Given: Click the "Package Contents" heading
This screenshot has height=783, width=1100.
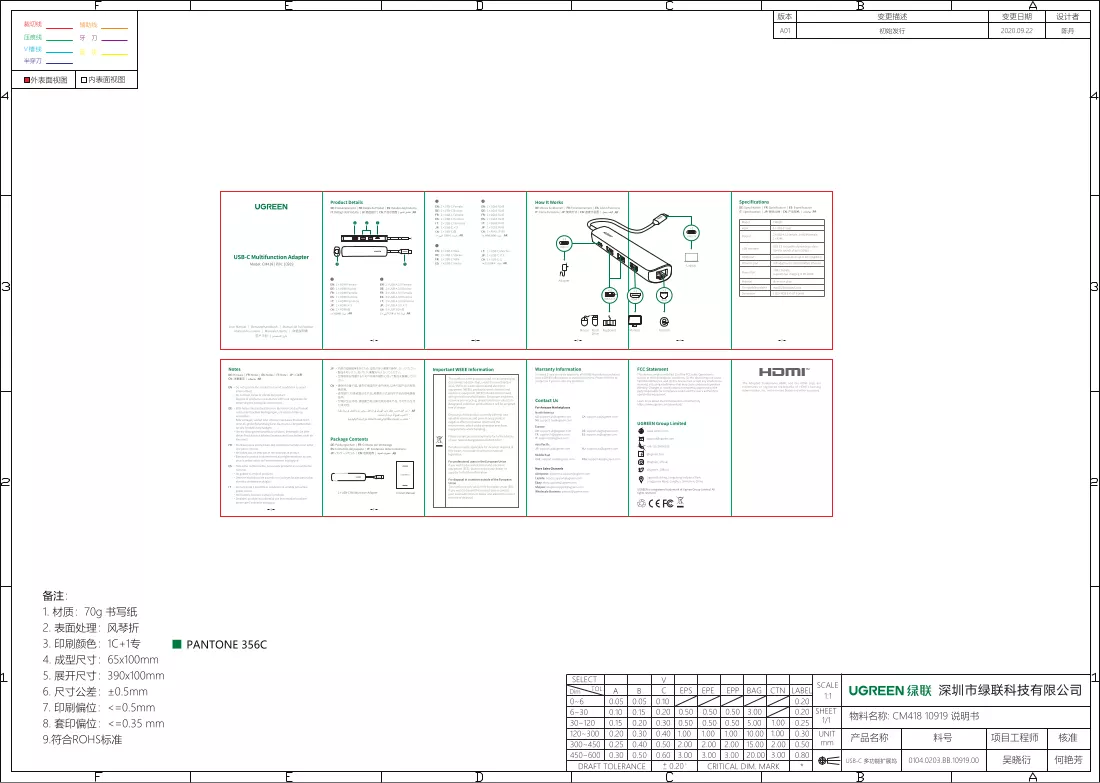Looking at the screenshot, I should click(x=349, y=439).
